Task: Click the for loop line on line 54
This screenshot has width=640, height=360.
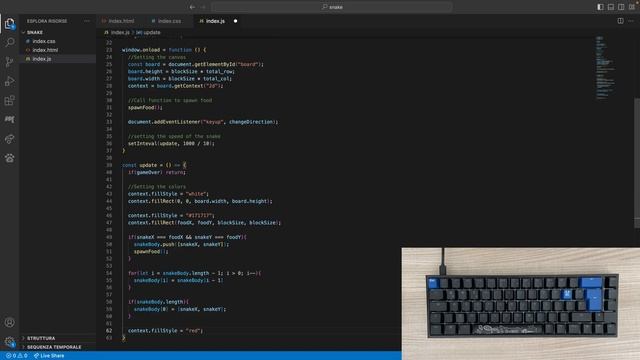Action: click(194, 273)
